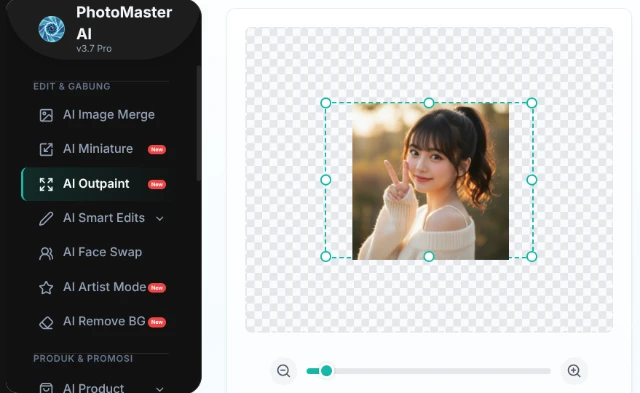Click the AI Remove BG eraser icon
Image resolution: width=640 pixels, height=393 pixels.
pyautogui.click(x=46, y=322)
